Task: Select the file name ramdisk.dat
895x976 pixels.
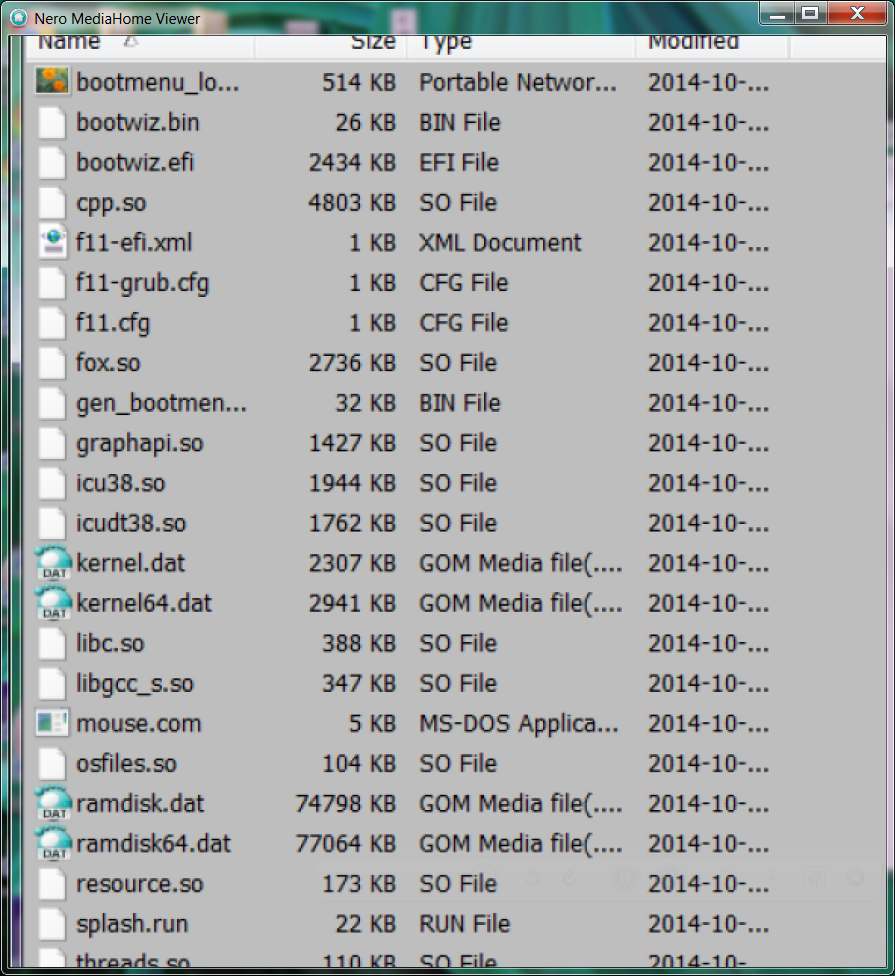Action: pos(140,804)
